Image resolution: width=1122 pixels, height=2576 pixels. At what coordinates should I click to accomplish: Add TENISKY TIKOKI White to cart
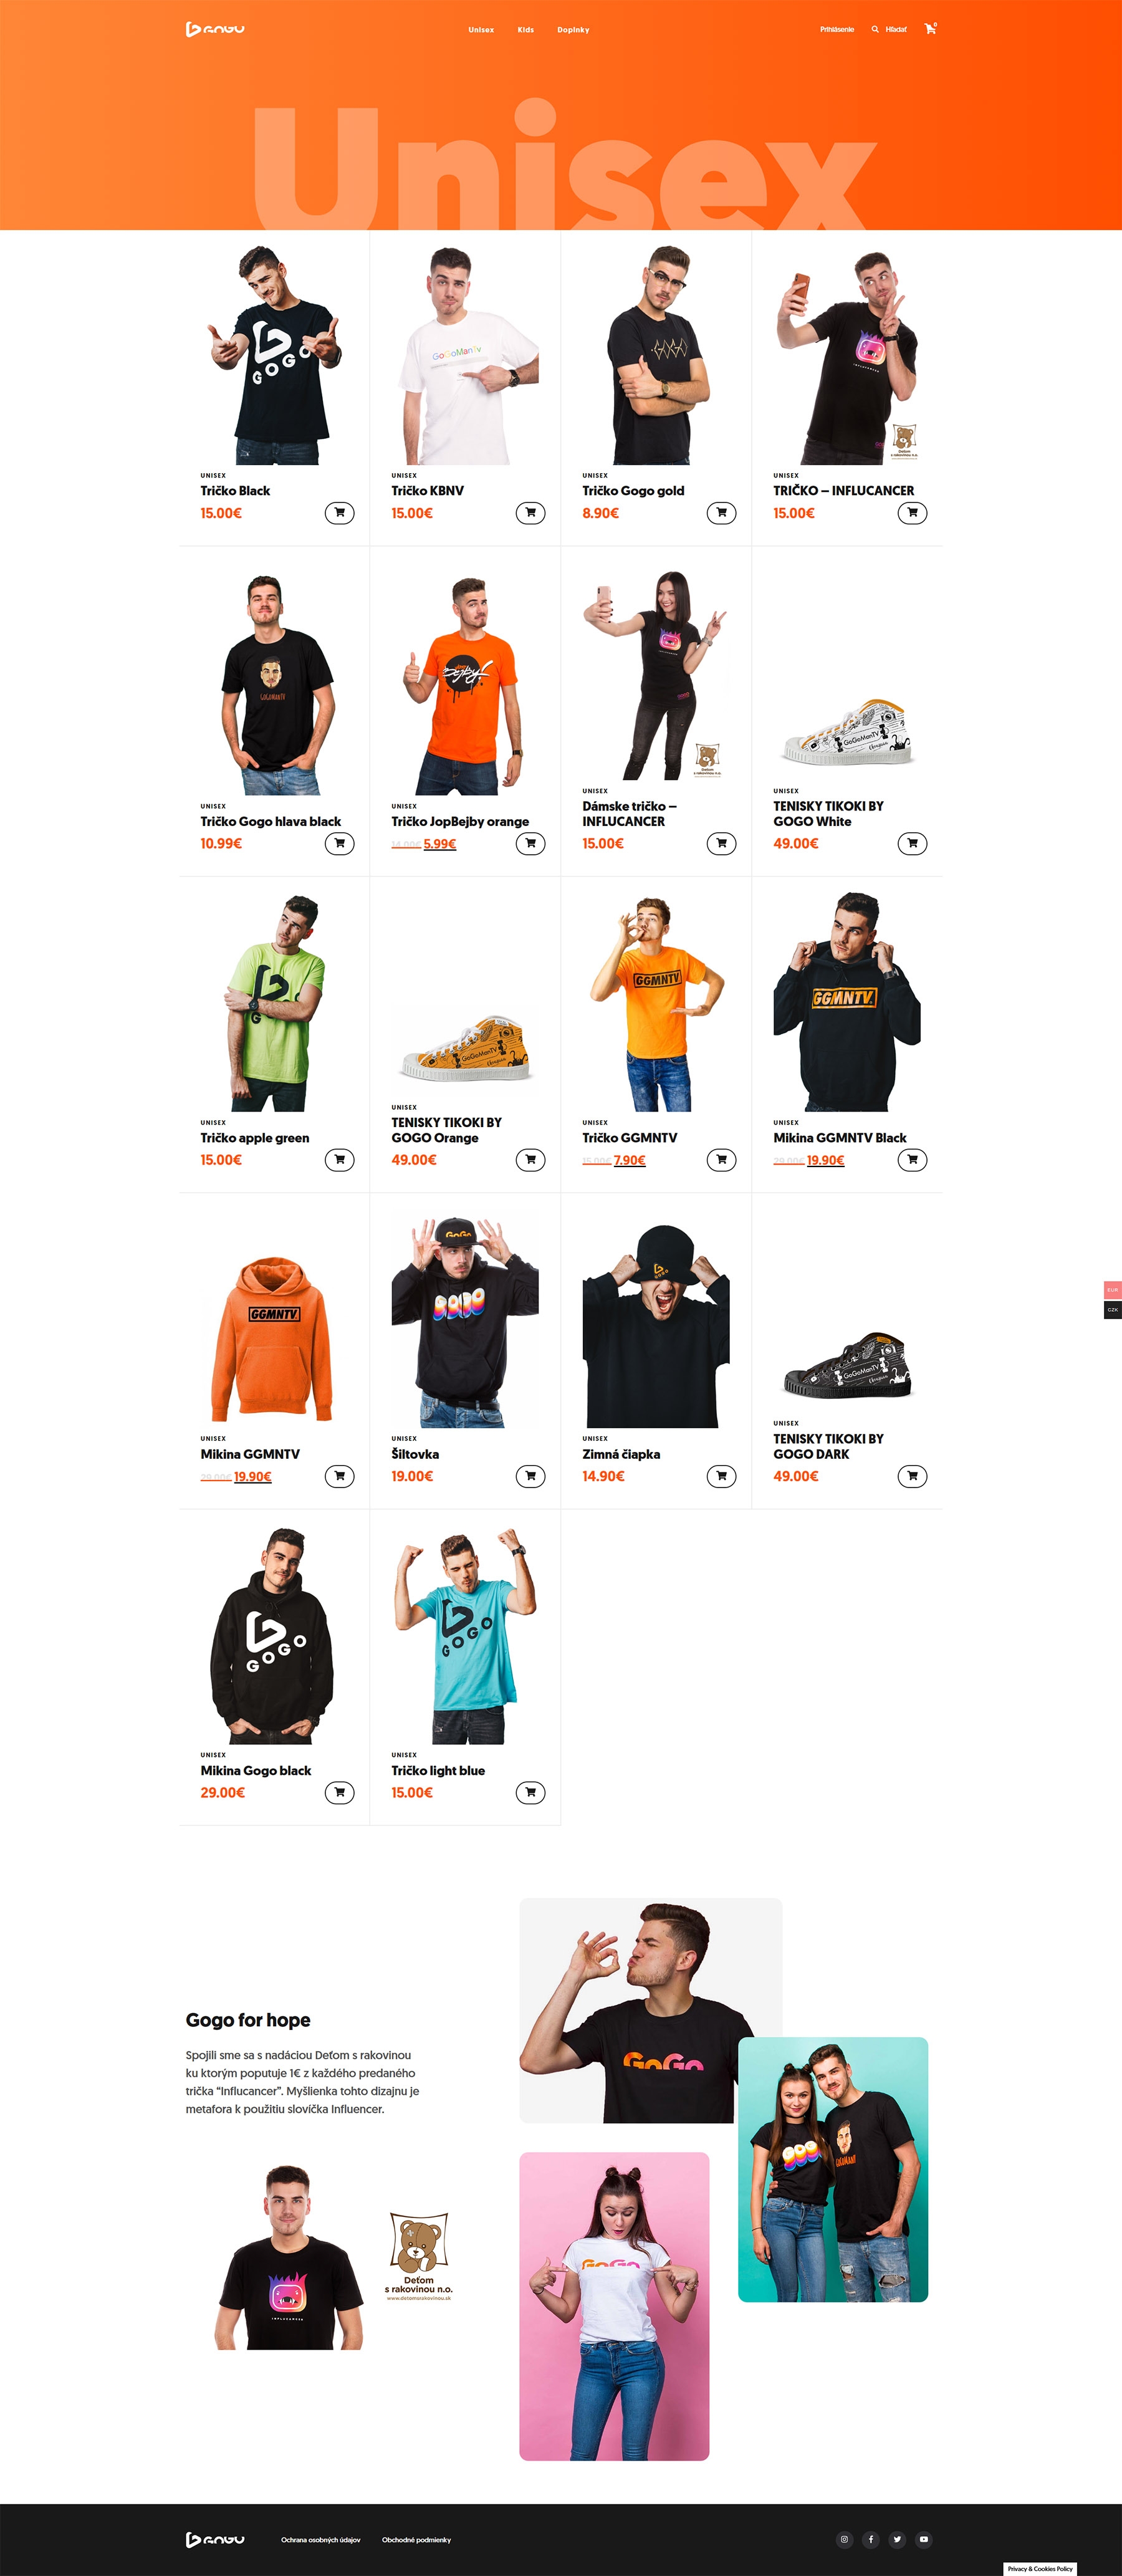912,843
